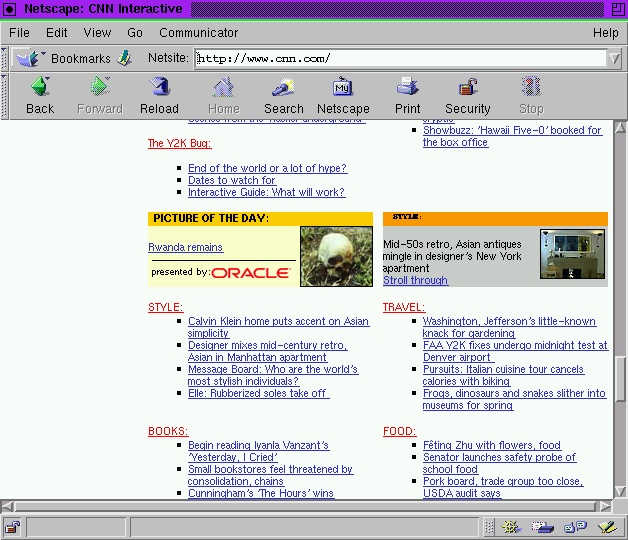Screen dimensions: 628x540
Task: Open Frogs, dinosaurs and snakes link
Action: point(514,399)
